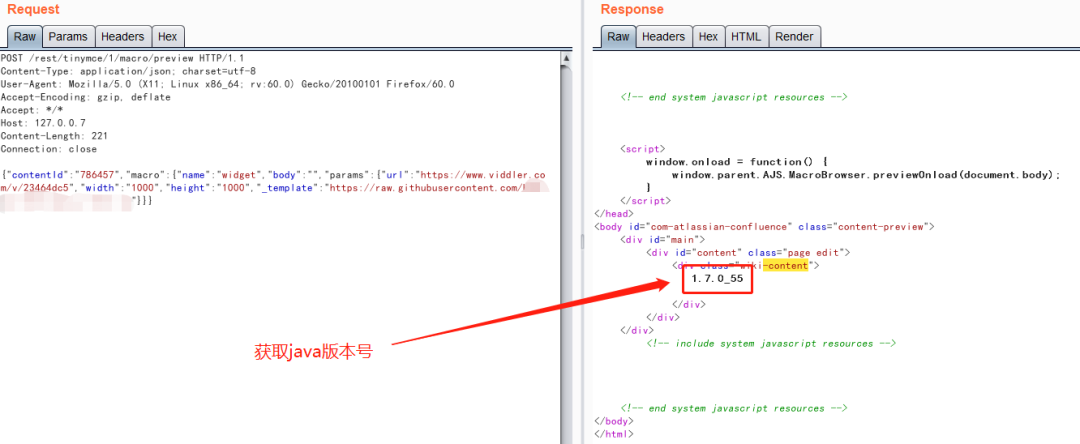
Task: Click the closing </head> tag line
Action: pos(613,213)
